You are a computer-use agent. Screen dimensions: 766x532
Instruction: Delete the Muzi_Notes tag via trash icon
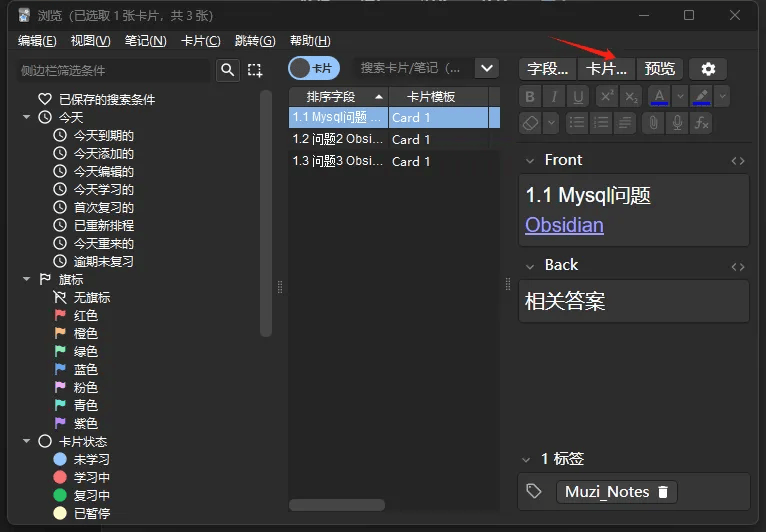click(x=663, y=492)
